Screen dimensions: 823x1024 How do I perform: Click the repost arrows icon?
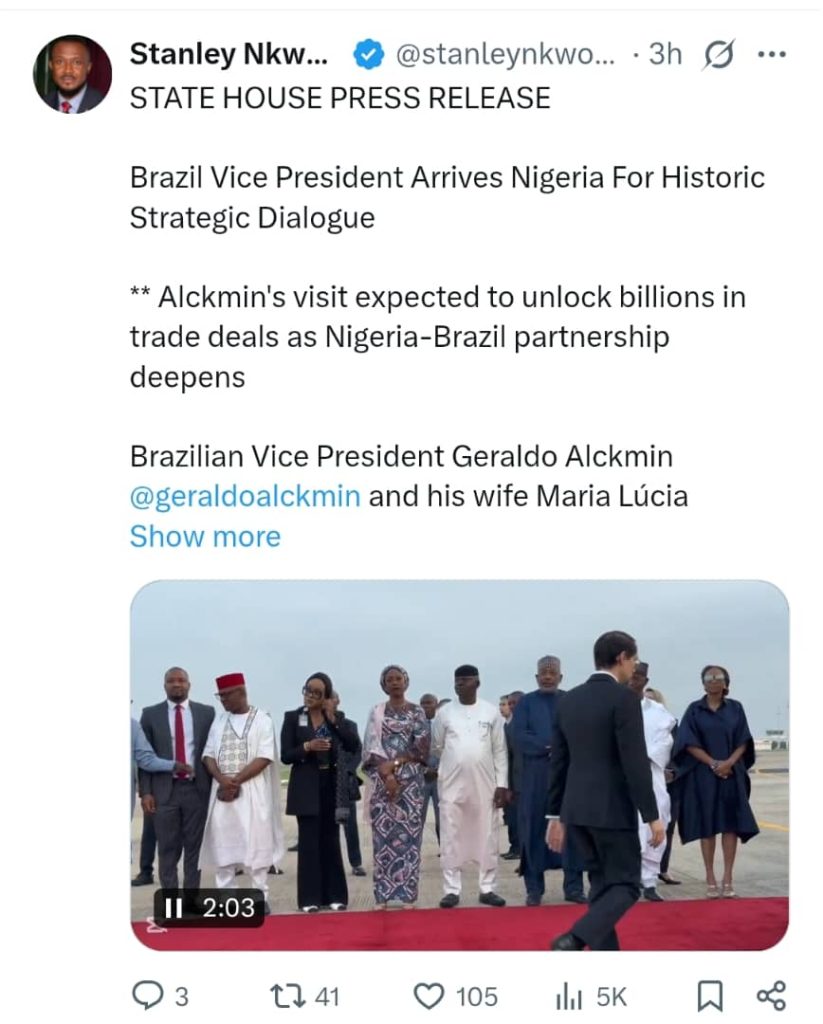click(x=290, y=997)
